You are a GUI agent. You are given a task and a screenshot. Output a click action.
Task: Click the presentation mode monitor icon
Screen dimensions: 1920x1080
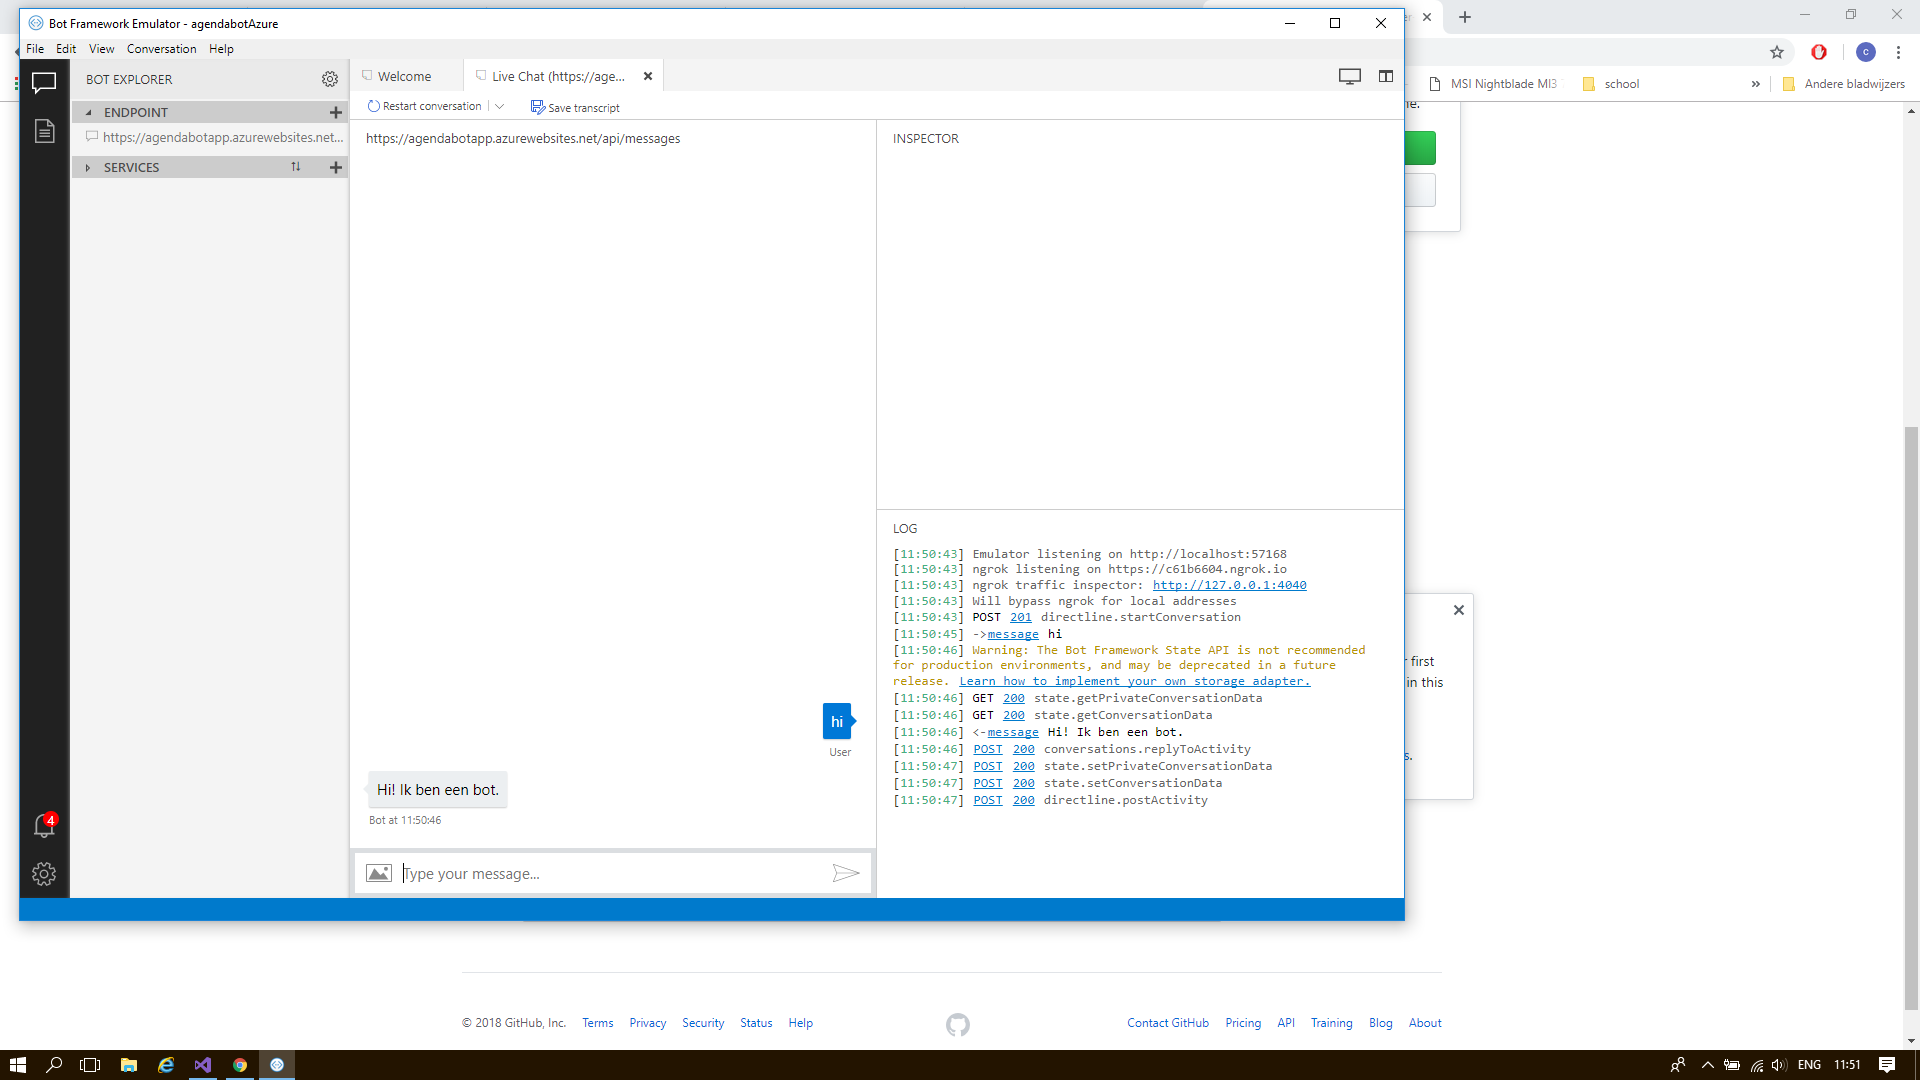click(x=1350, y=76)
